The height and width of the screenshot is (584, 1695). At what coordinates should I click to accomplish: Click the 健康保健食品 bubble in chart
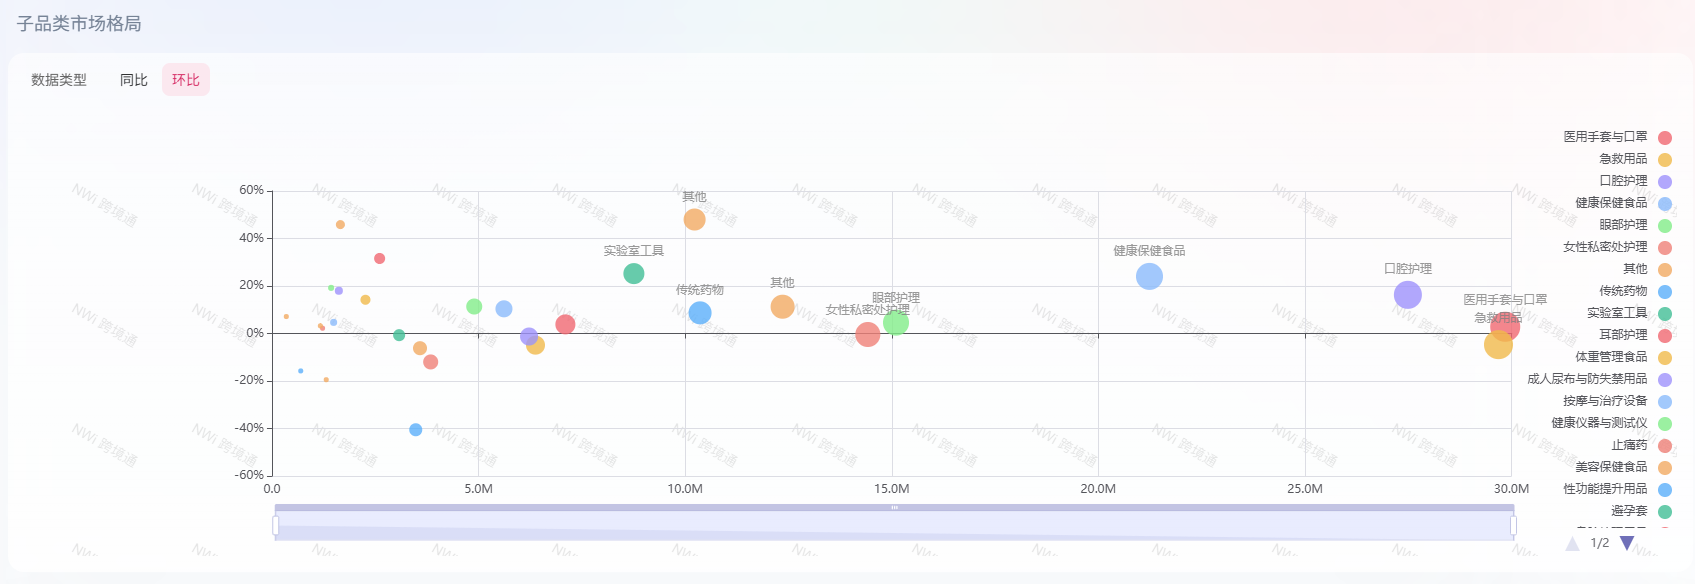pyautogui.click(x=1149, y=276)
